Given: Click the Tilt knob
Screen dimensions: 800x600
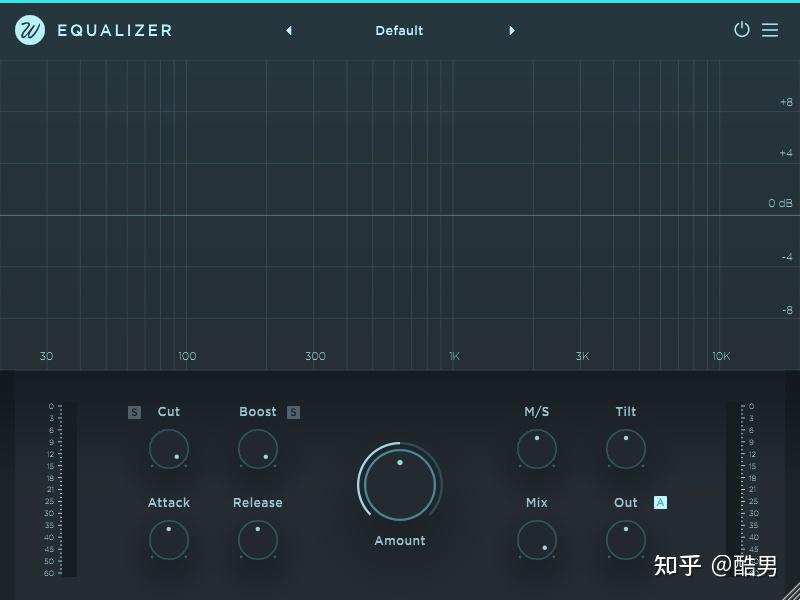Looking at the screenshot, I should pos(626,449).
